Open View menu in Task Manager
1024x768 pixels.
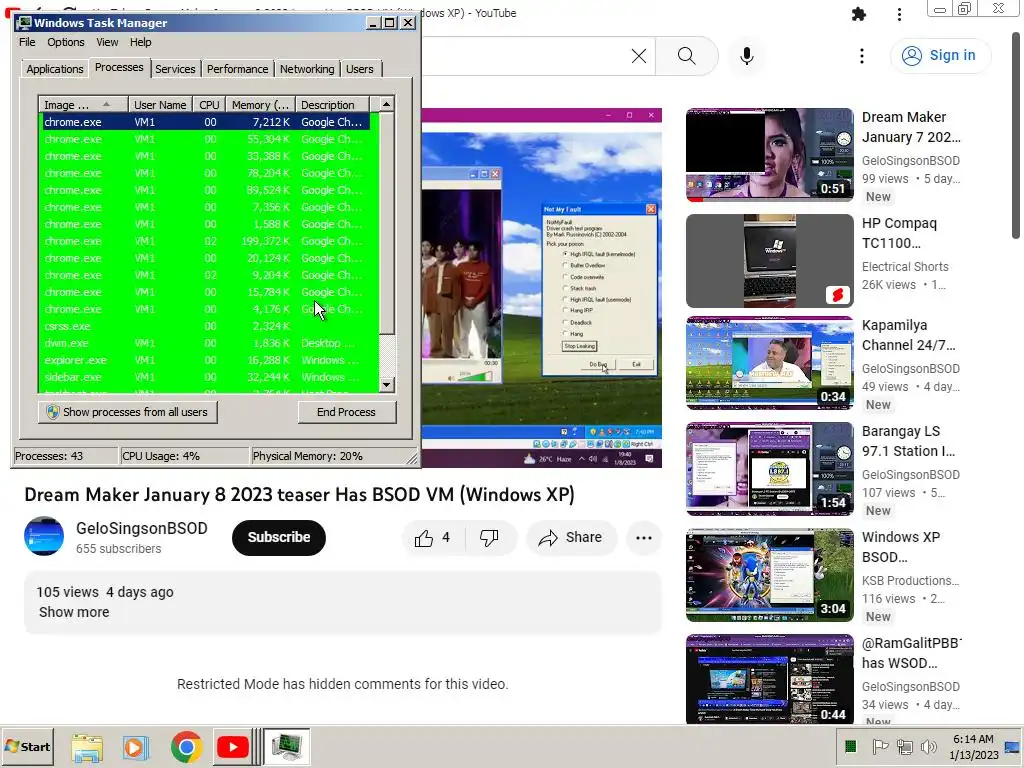pyautogui.click(x=107, y=42)
